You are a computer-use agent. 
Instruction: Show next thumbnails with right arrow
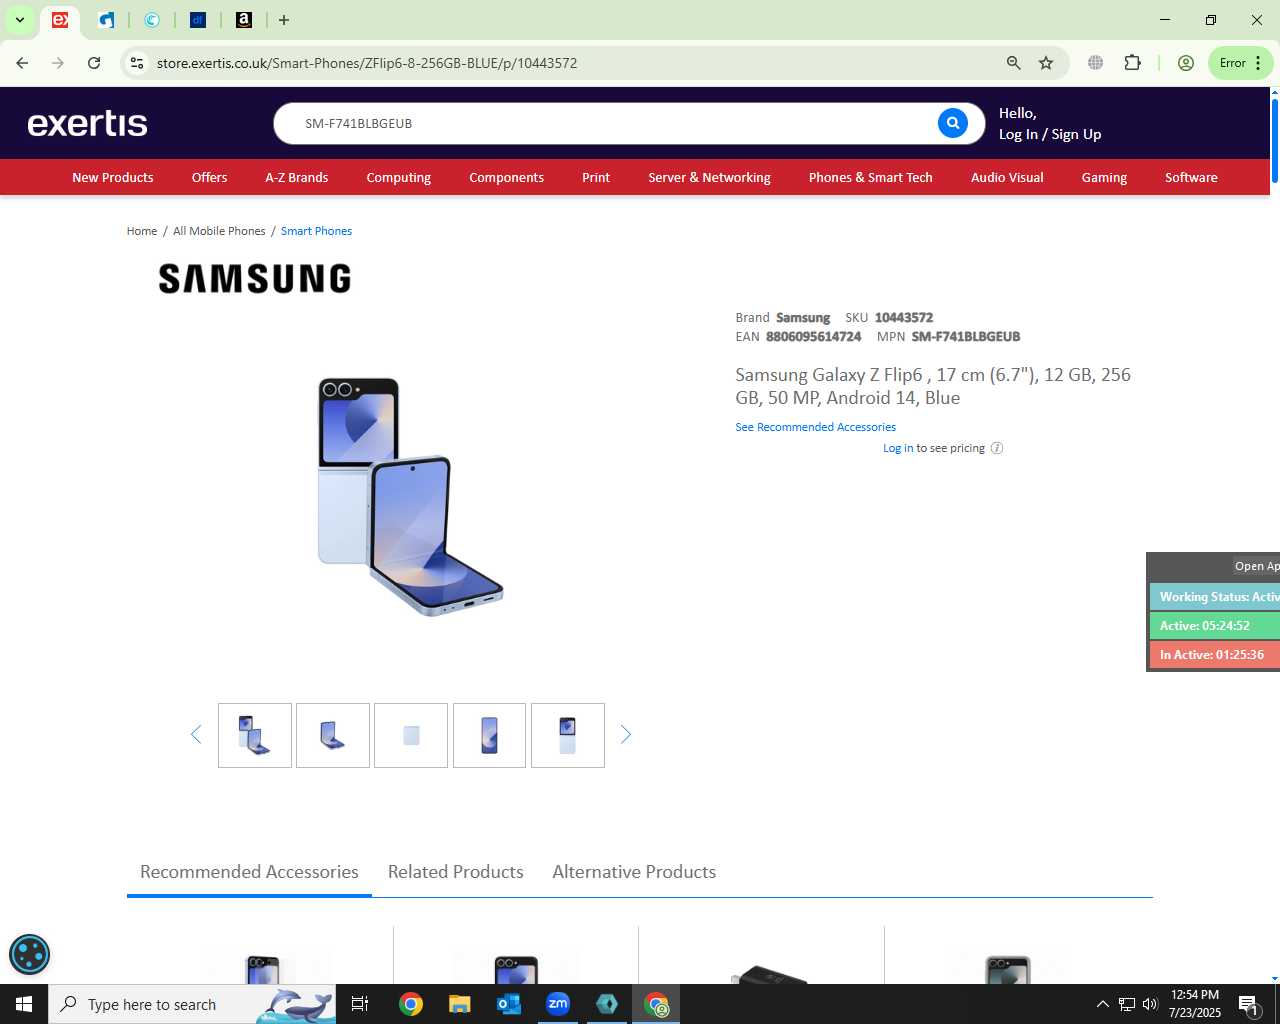pyautogui.click(x=626, y=735)
